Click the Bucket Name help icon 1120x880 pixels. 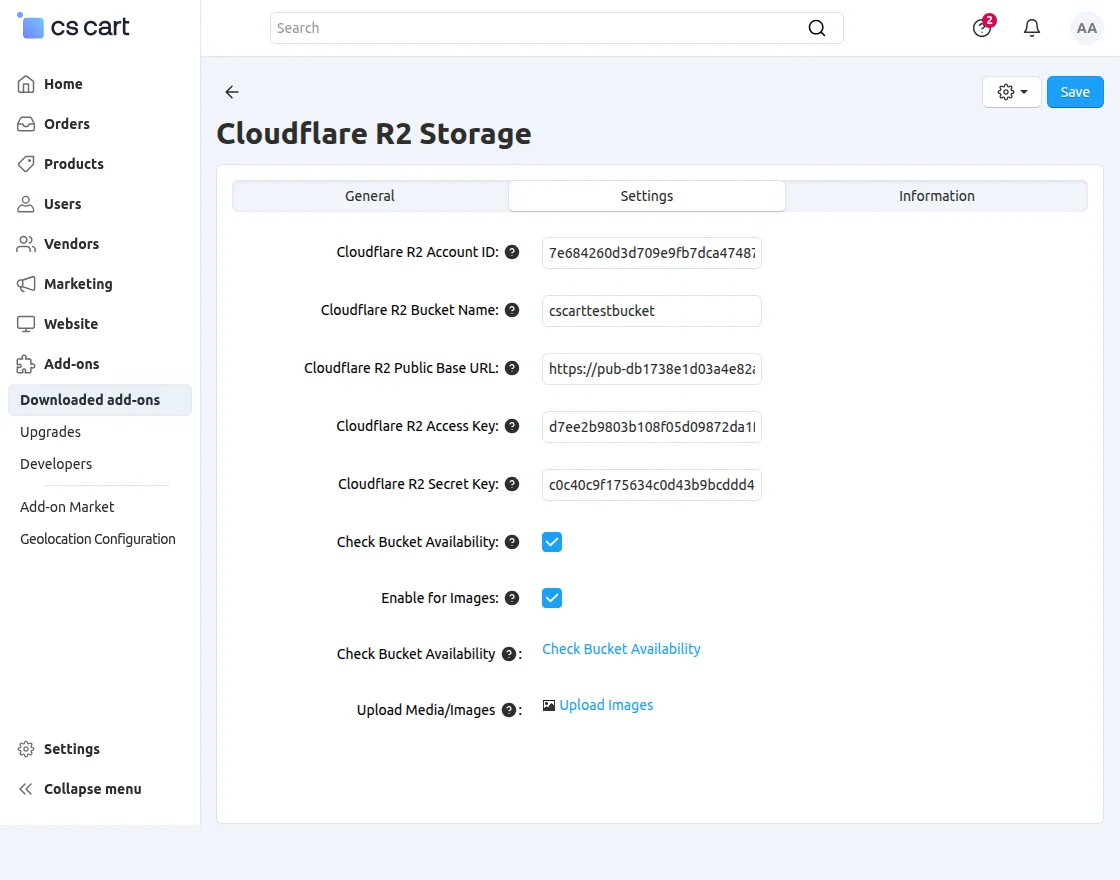pos(512,310)
